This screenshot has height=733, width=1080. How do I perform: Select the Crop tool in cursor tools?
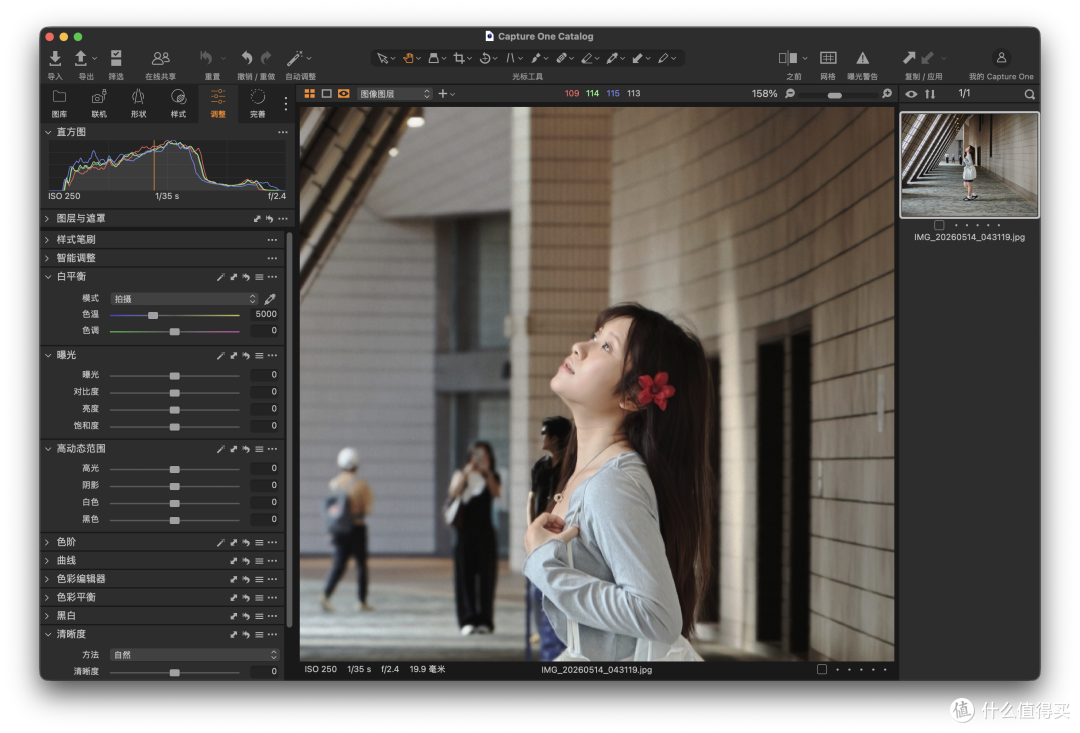pos(459,59)
